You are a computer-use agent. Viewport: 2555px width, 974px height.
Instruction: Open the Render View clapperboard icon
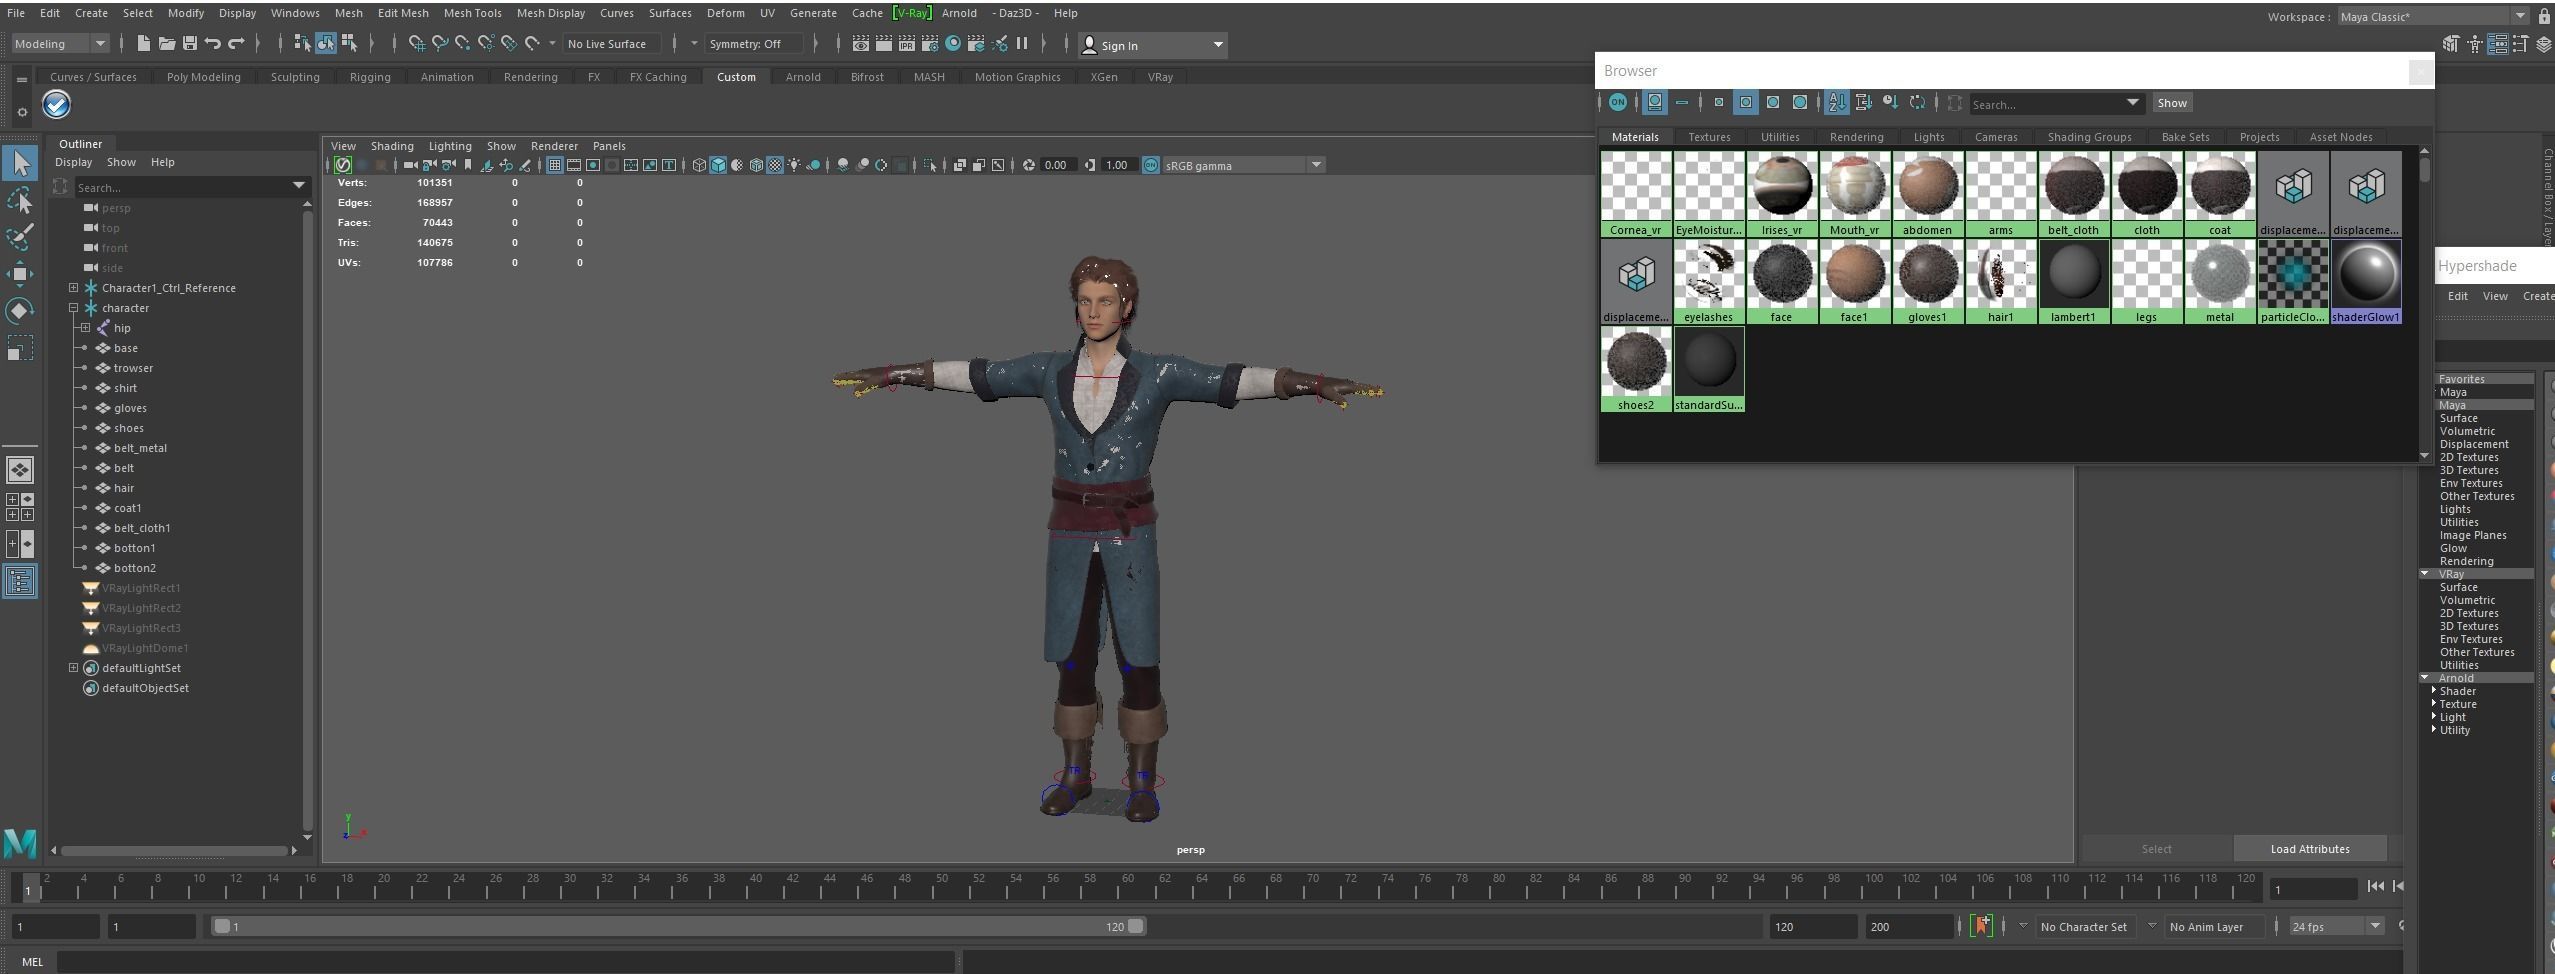(860, 43)
